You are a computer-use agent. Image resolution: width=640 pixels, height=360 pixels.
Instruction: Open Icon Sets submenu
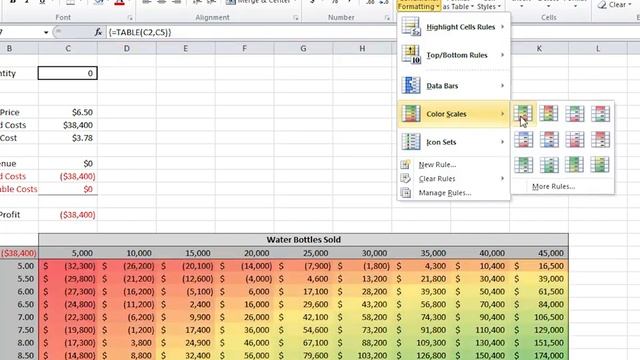click(453, 142)
